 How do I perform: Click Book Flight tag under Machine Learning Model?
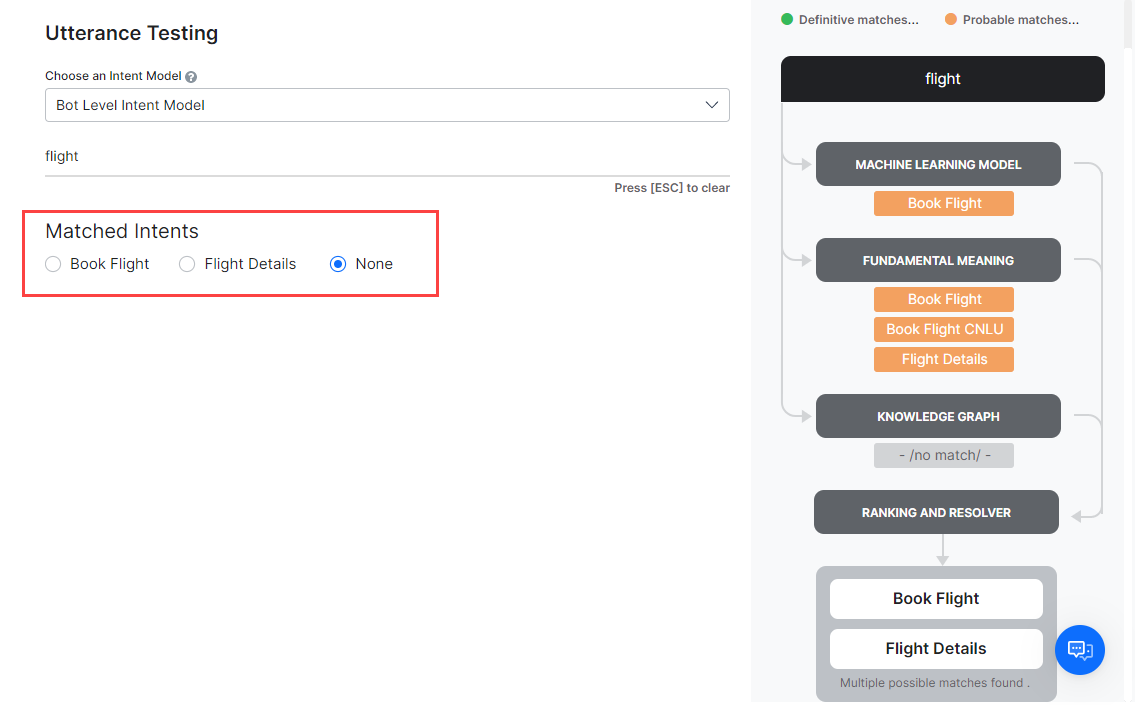(x=944, y=203)
